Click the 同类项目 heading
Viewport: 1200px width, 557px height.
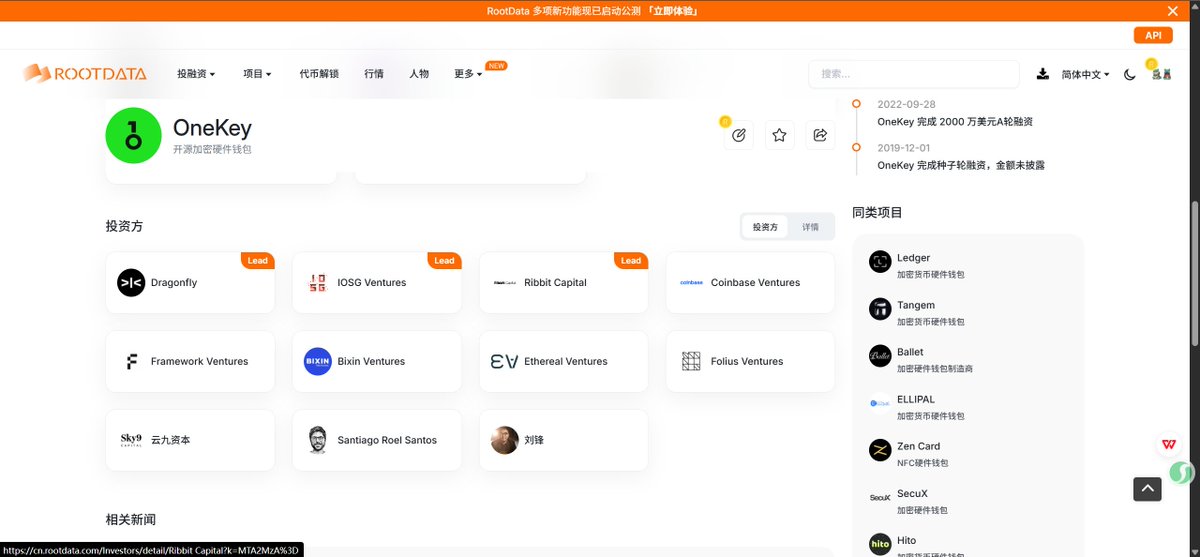tap(877, 213)
